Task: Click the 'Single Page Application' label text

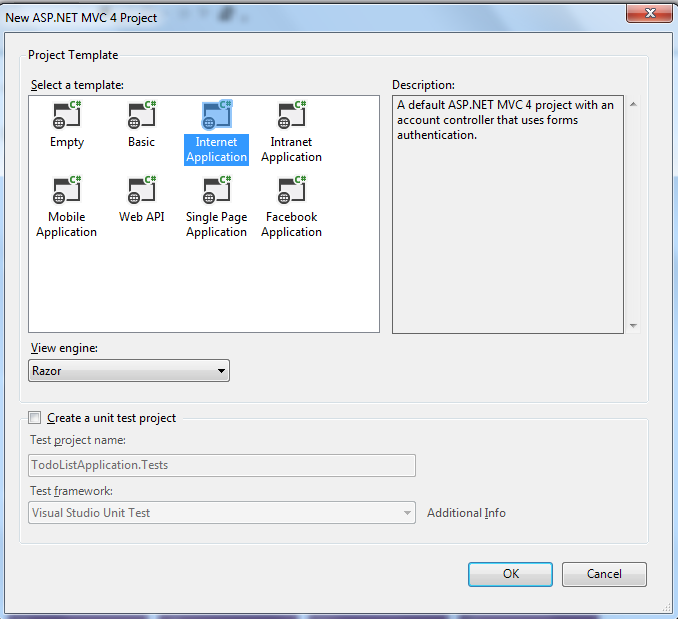Action: click(x=217, y=224)
